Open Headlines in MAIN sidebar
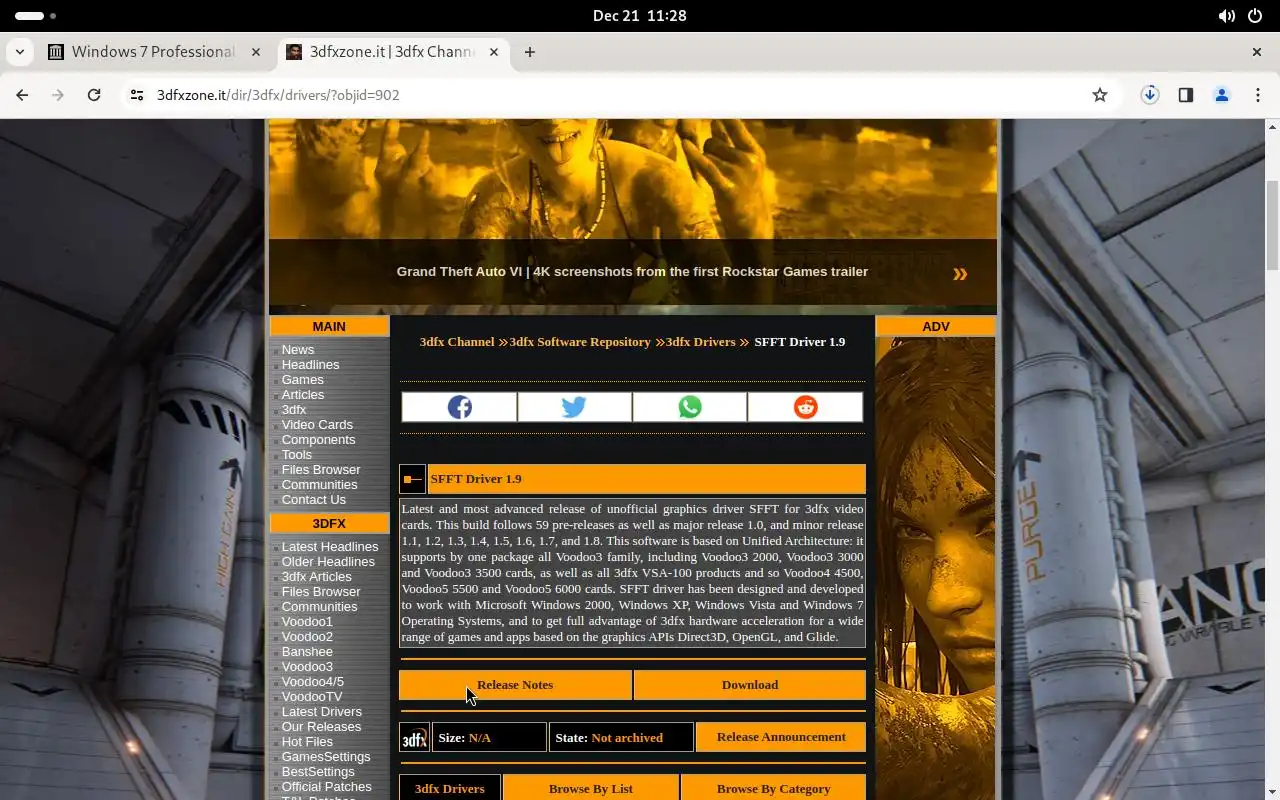The height and width of the screenshot is (800, 1280). coord(310,365)
